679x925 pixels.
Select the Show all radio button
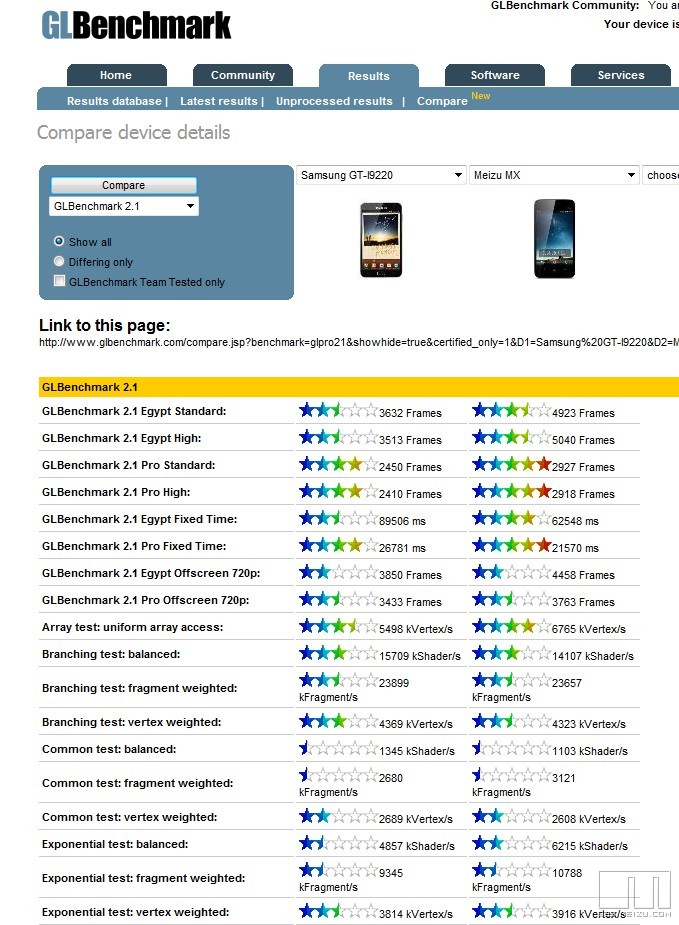point(59,241)
